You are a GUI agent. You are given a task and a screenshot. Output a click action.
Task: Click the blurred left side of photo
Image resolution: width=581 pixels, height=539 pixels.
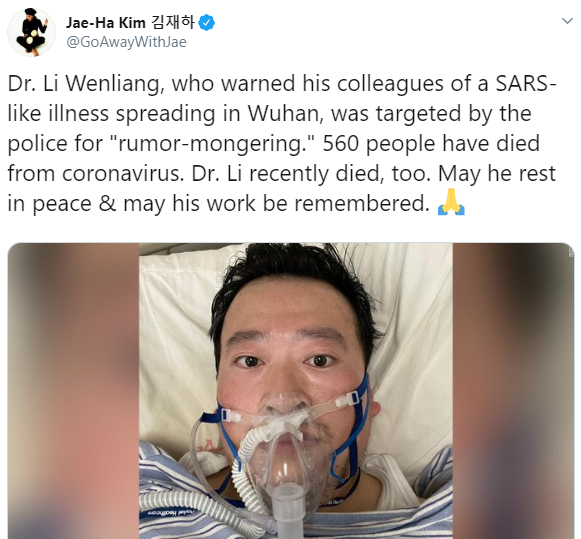73,391
